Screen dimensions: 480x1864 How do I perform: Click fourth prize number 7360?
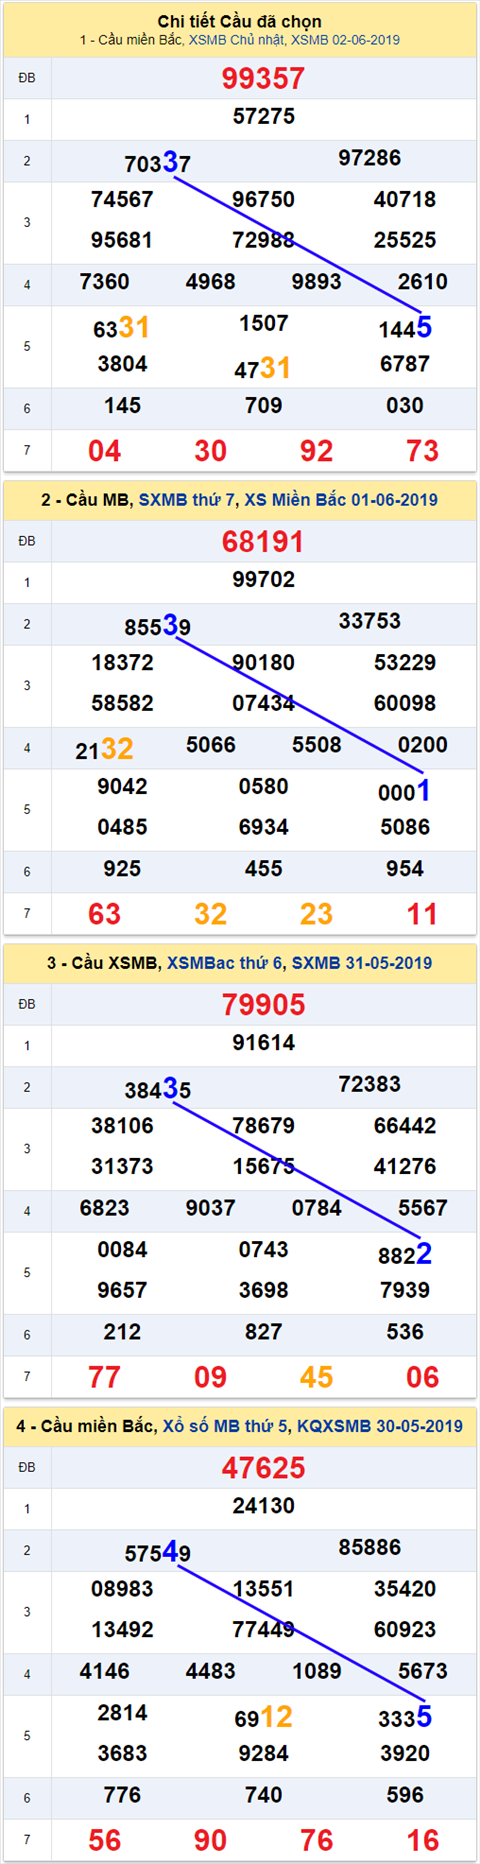[105, 282]
